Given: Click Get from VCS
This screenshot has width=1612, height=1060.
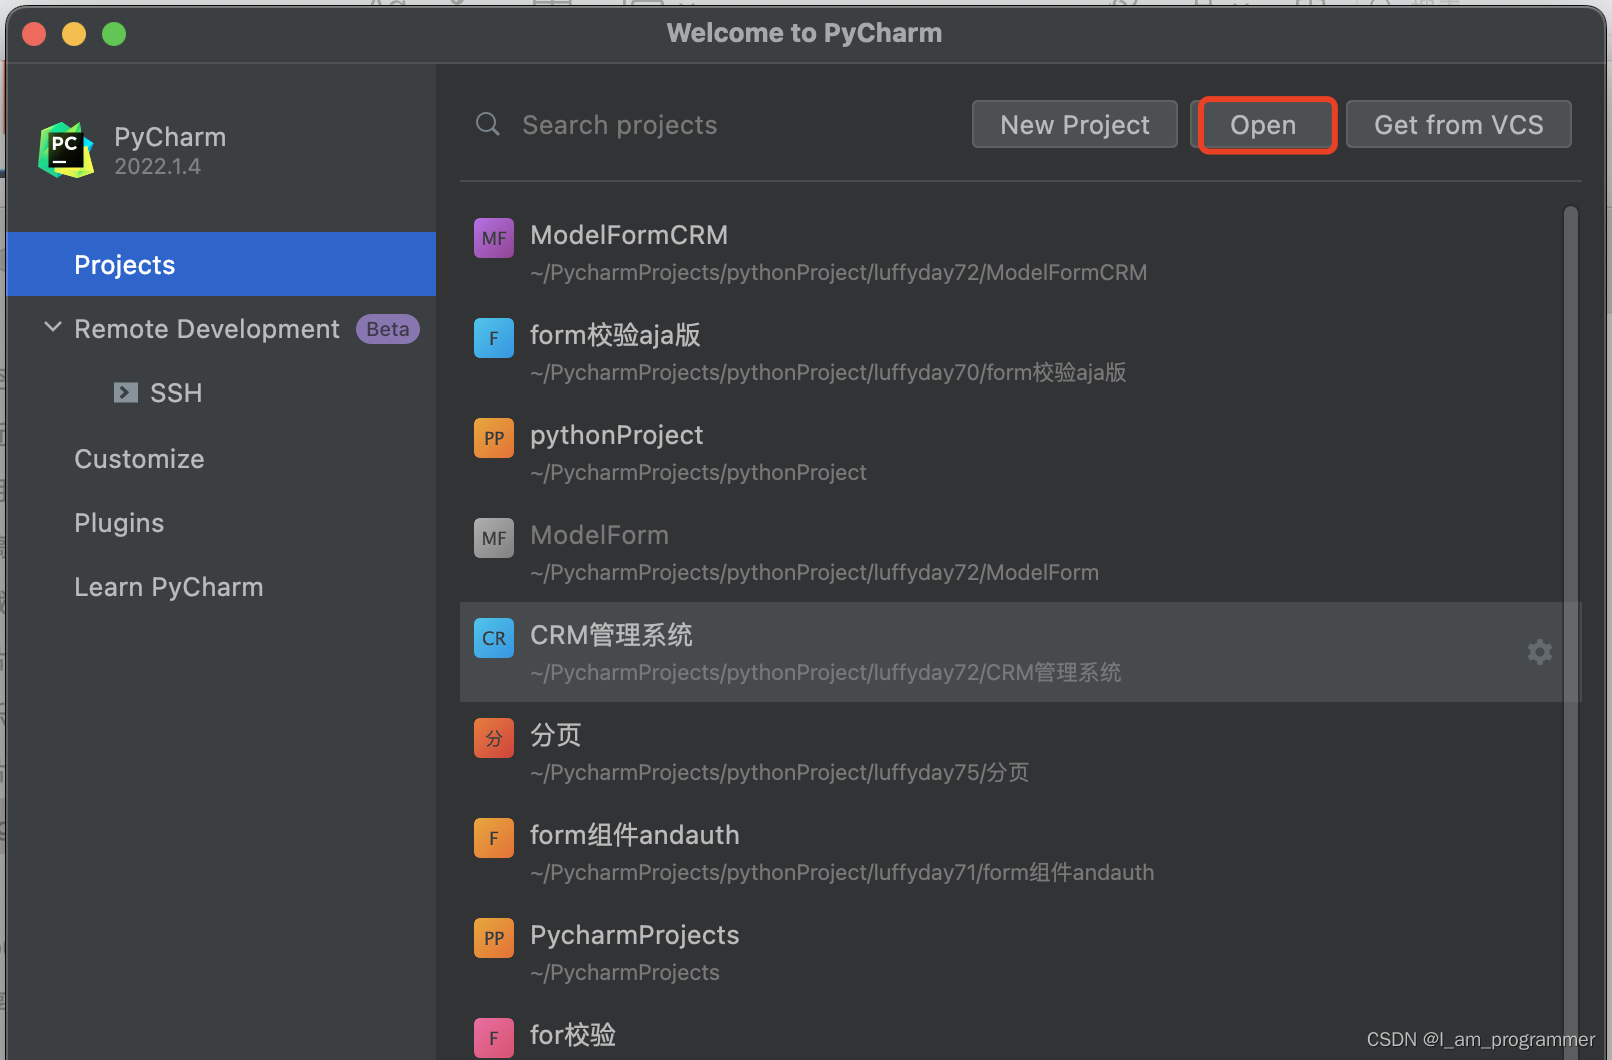Looking at the screenshot, I should (x=1458, y=124).
